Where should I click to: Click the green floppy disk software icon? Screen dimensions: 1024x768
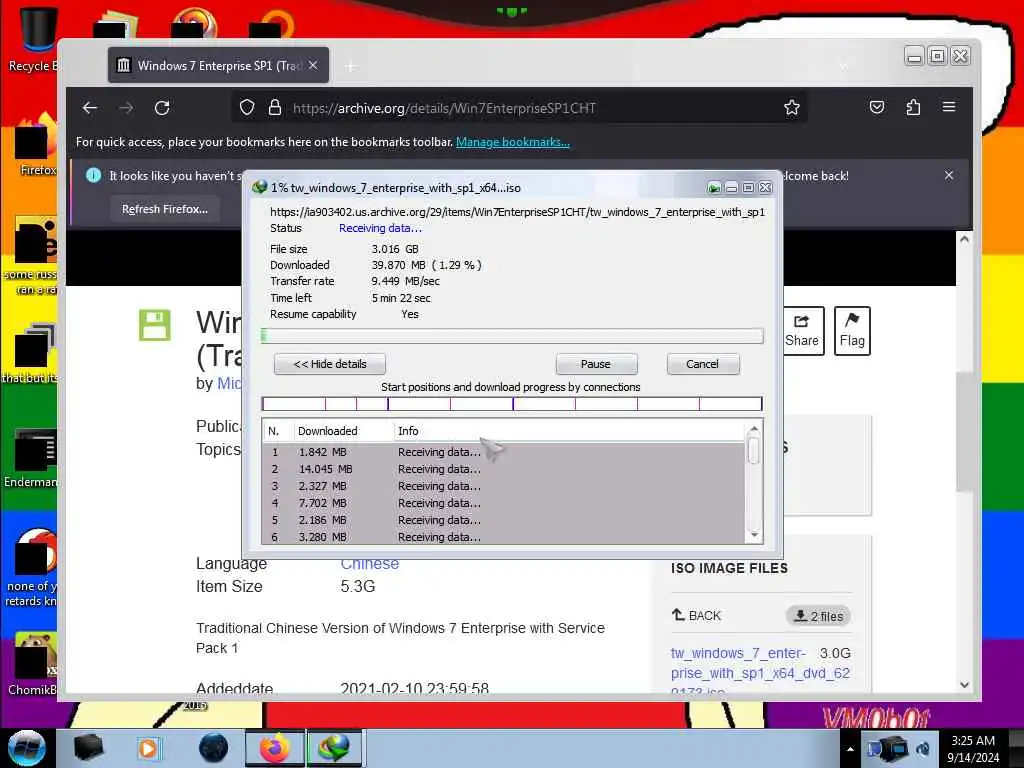point(155,325)
